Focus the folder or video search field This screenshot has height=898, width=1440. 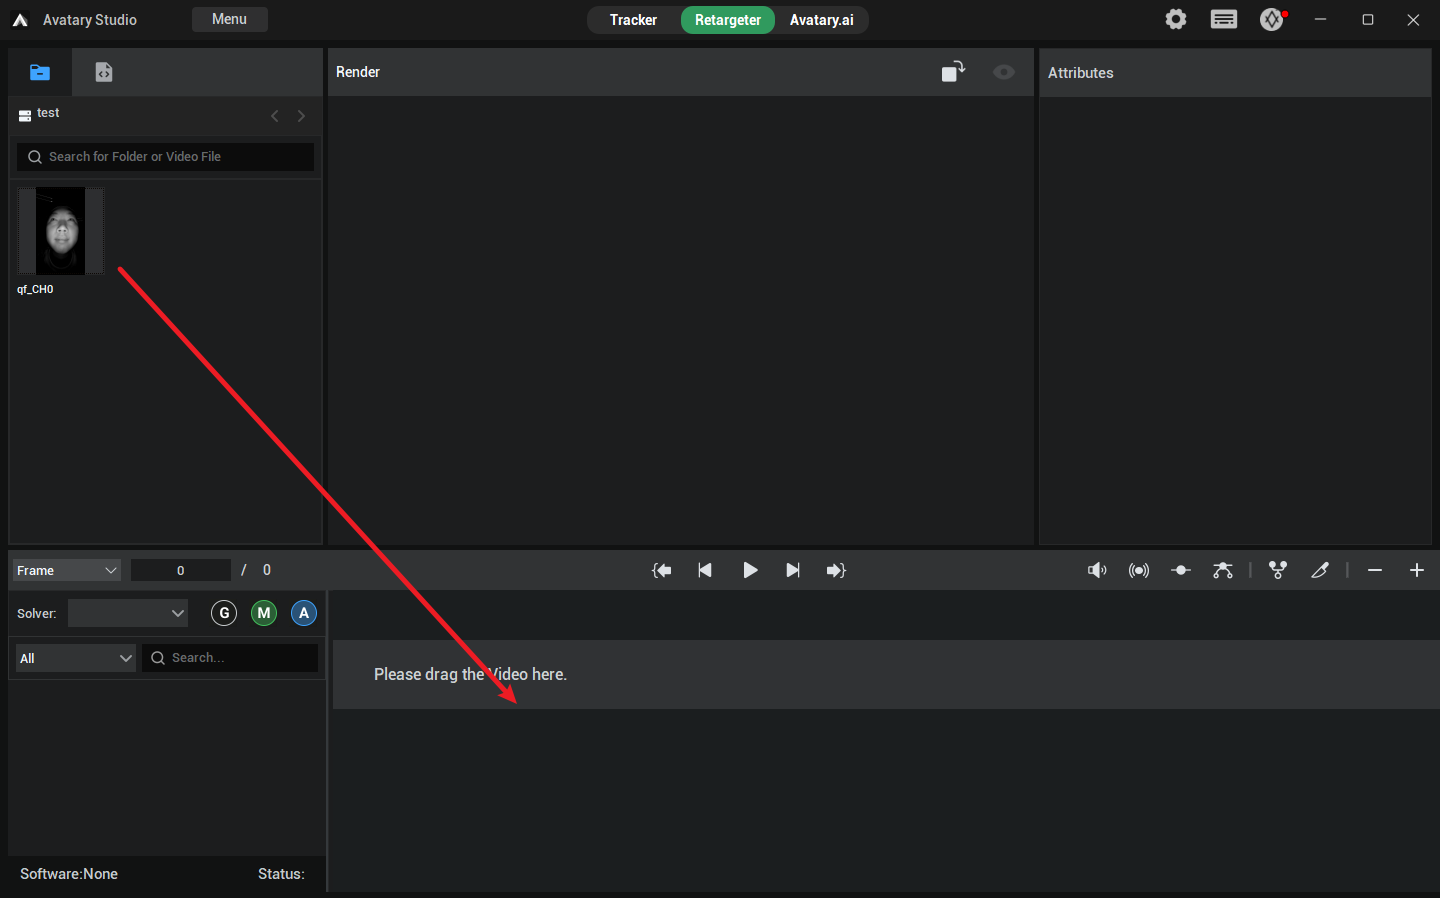166,157
